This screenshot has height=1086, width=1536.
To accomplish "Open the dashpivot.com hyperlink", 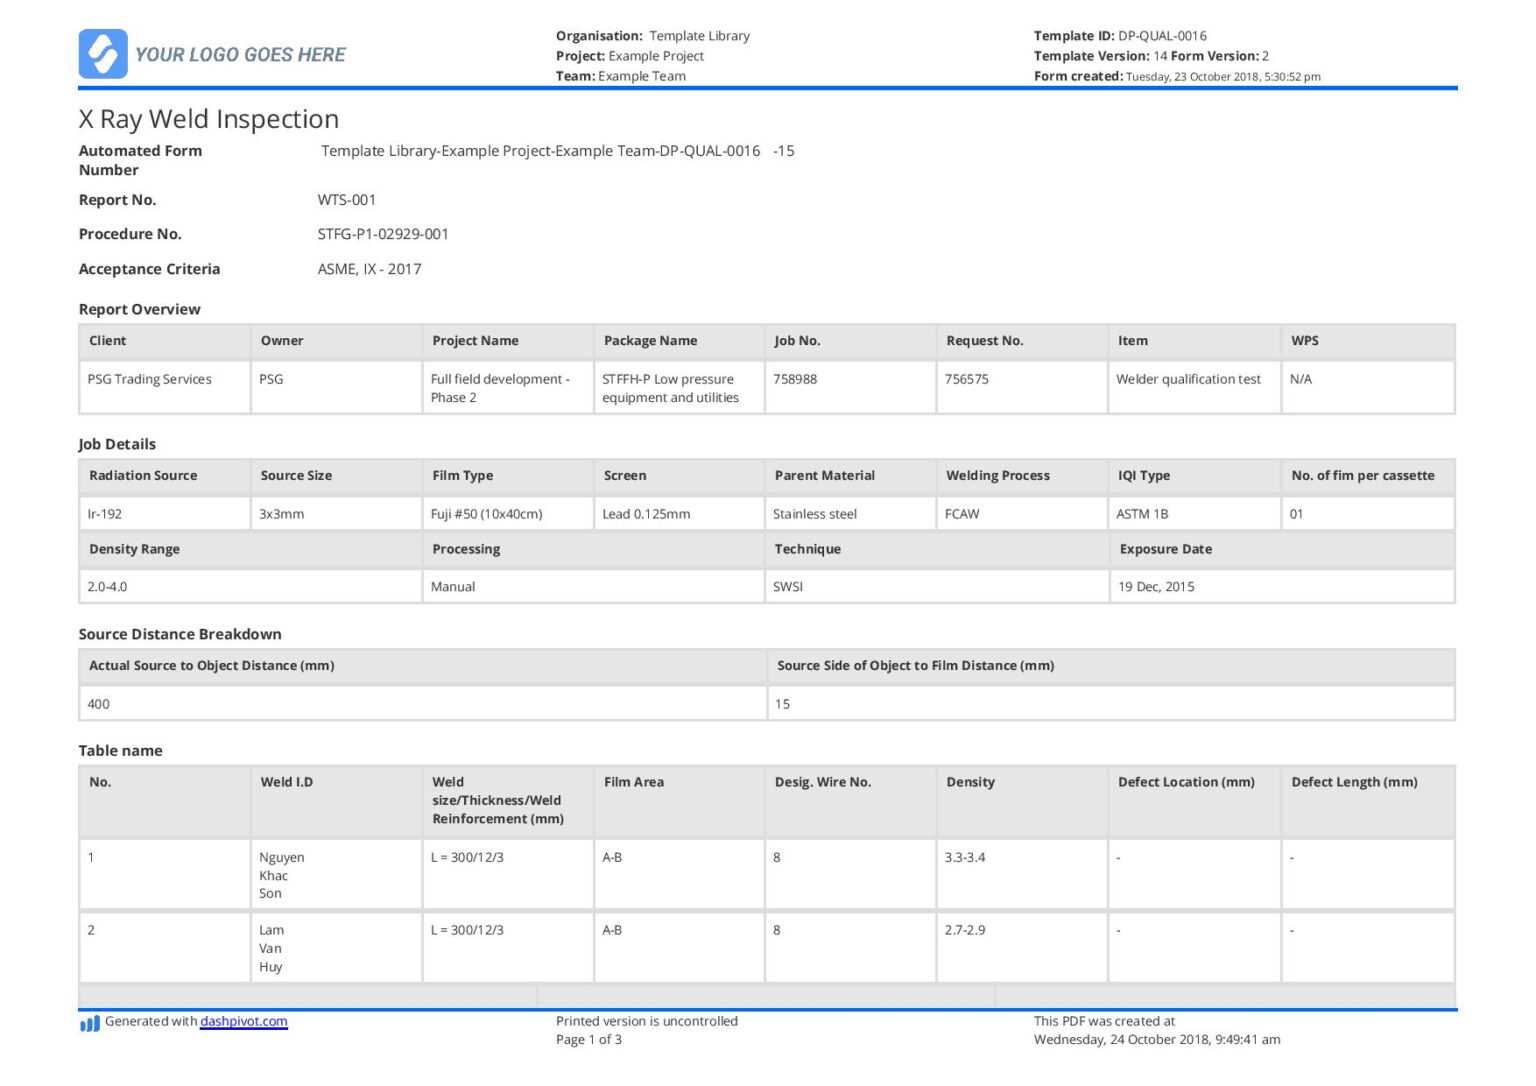I will click(243, 1021).
